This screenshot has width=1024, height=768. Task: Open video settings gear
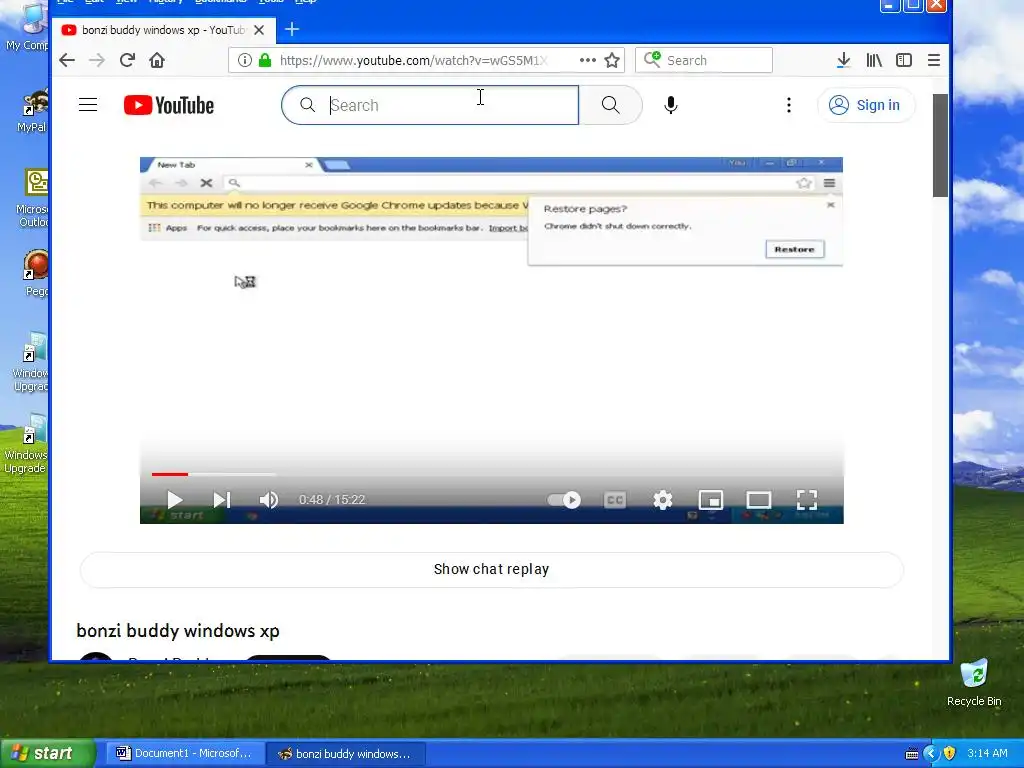pyautogui.click(x=663, y=500)
